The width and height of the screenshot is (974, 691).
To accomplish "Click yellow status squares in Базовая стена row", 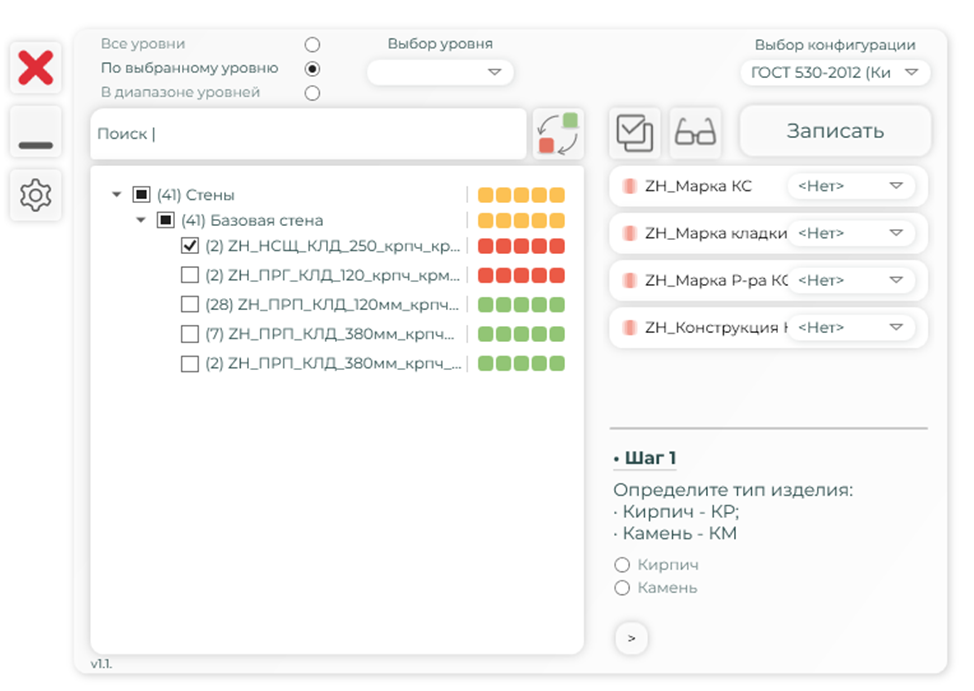I will [x=521, y=221].
